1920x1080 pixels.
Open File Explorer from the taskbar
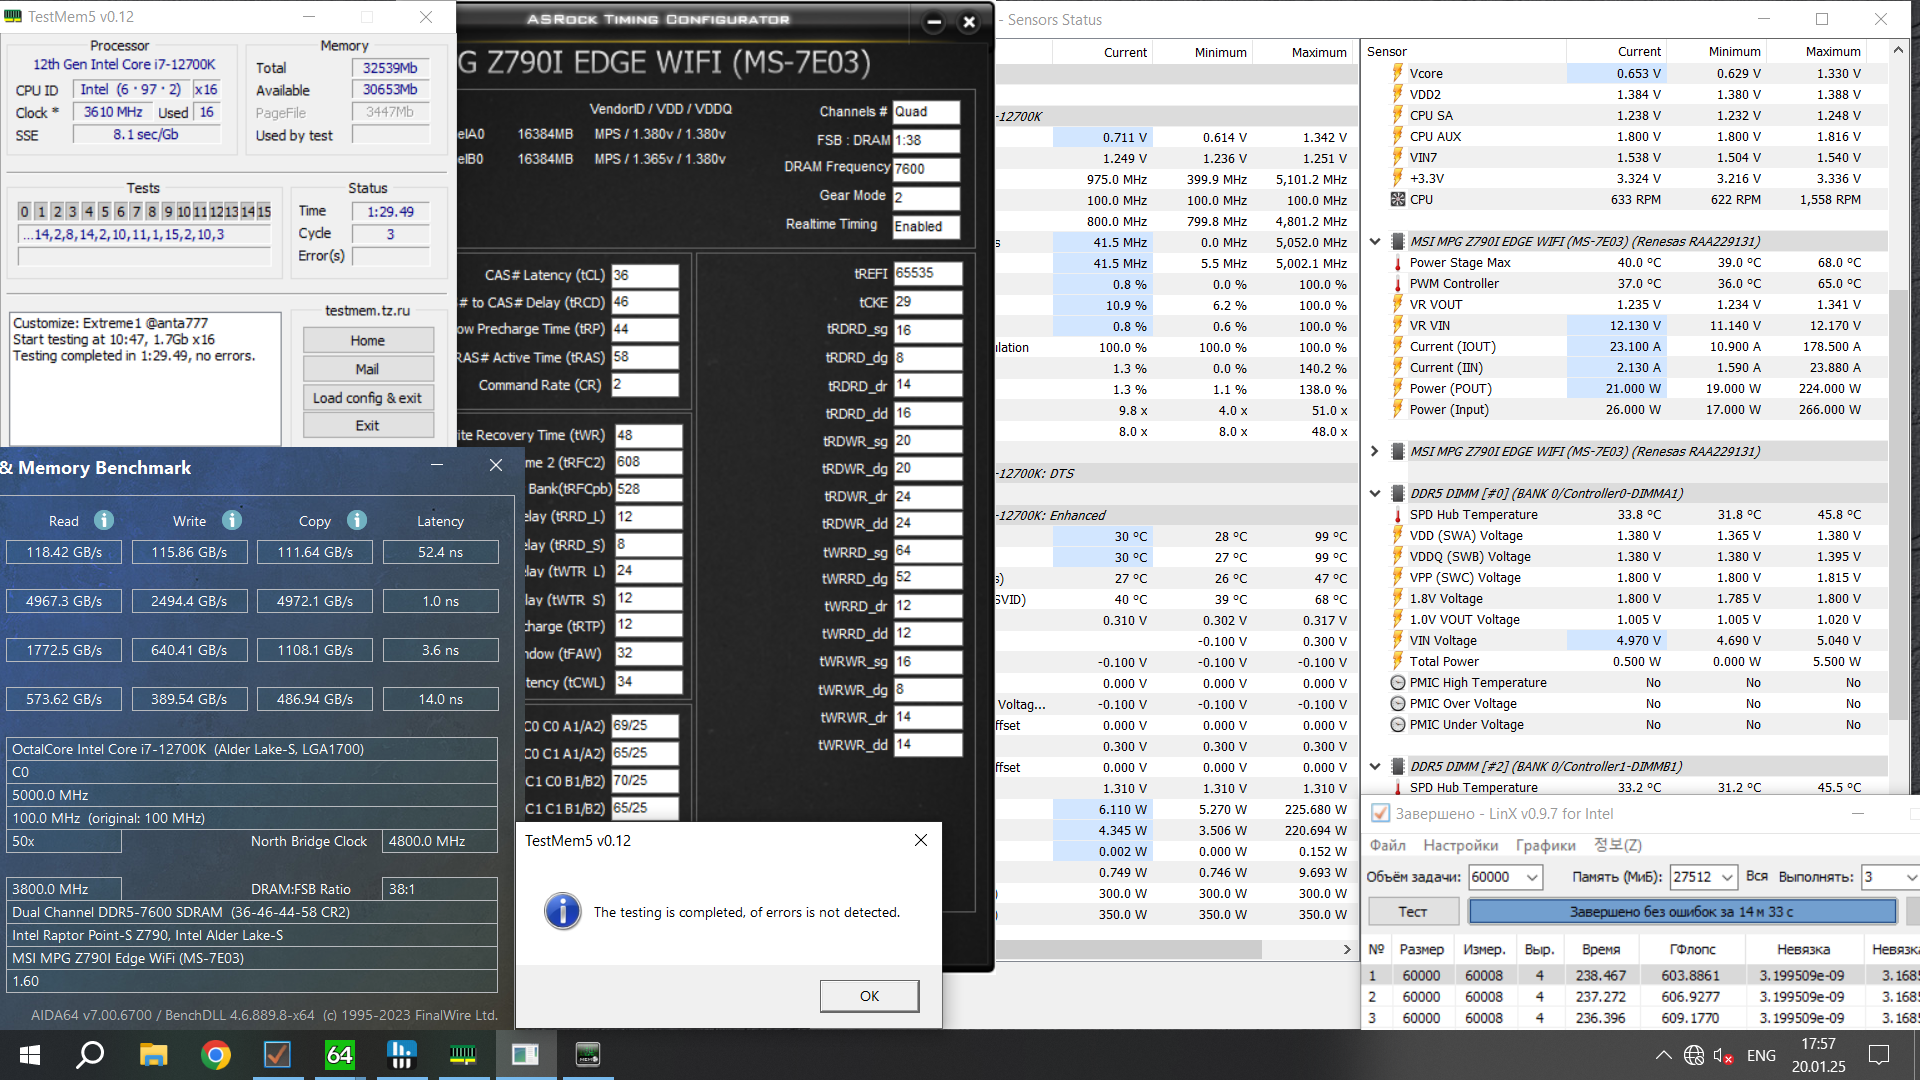[153, 1055]
